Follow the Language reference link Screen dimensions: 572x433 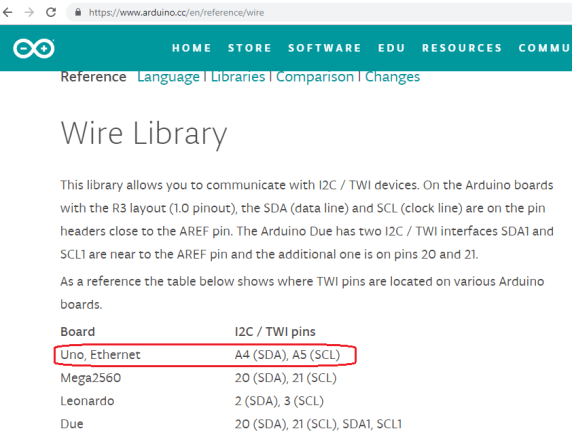(168, 77)
